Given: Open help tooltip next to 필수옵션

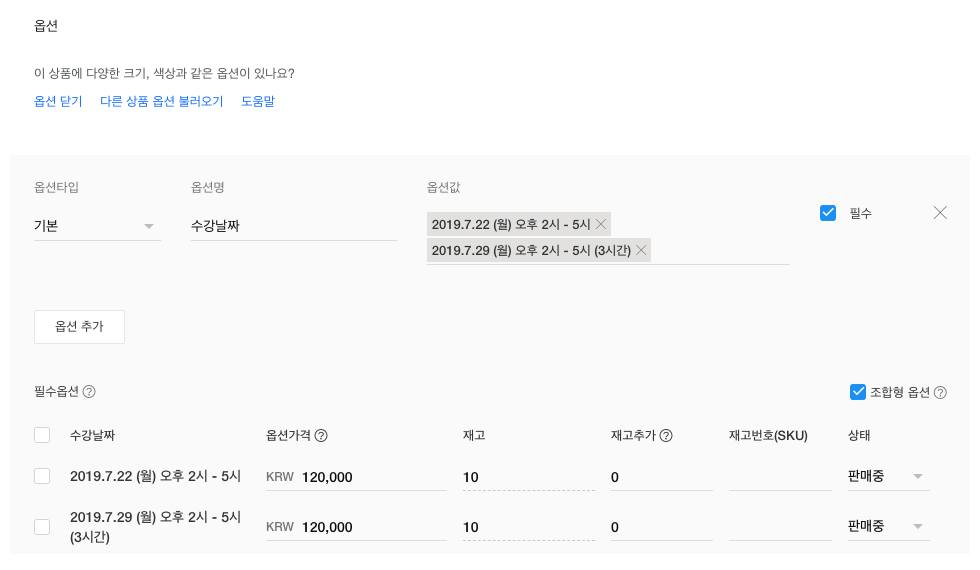Looking at the screenshot, I should [x=89, y=392].
